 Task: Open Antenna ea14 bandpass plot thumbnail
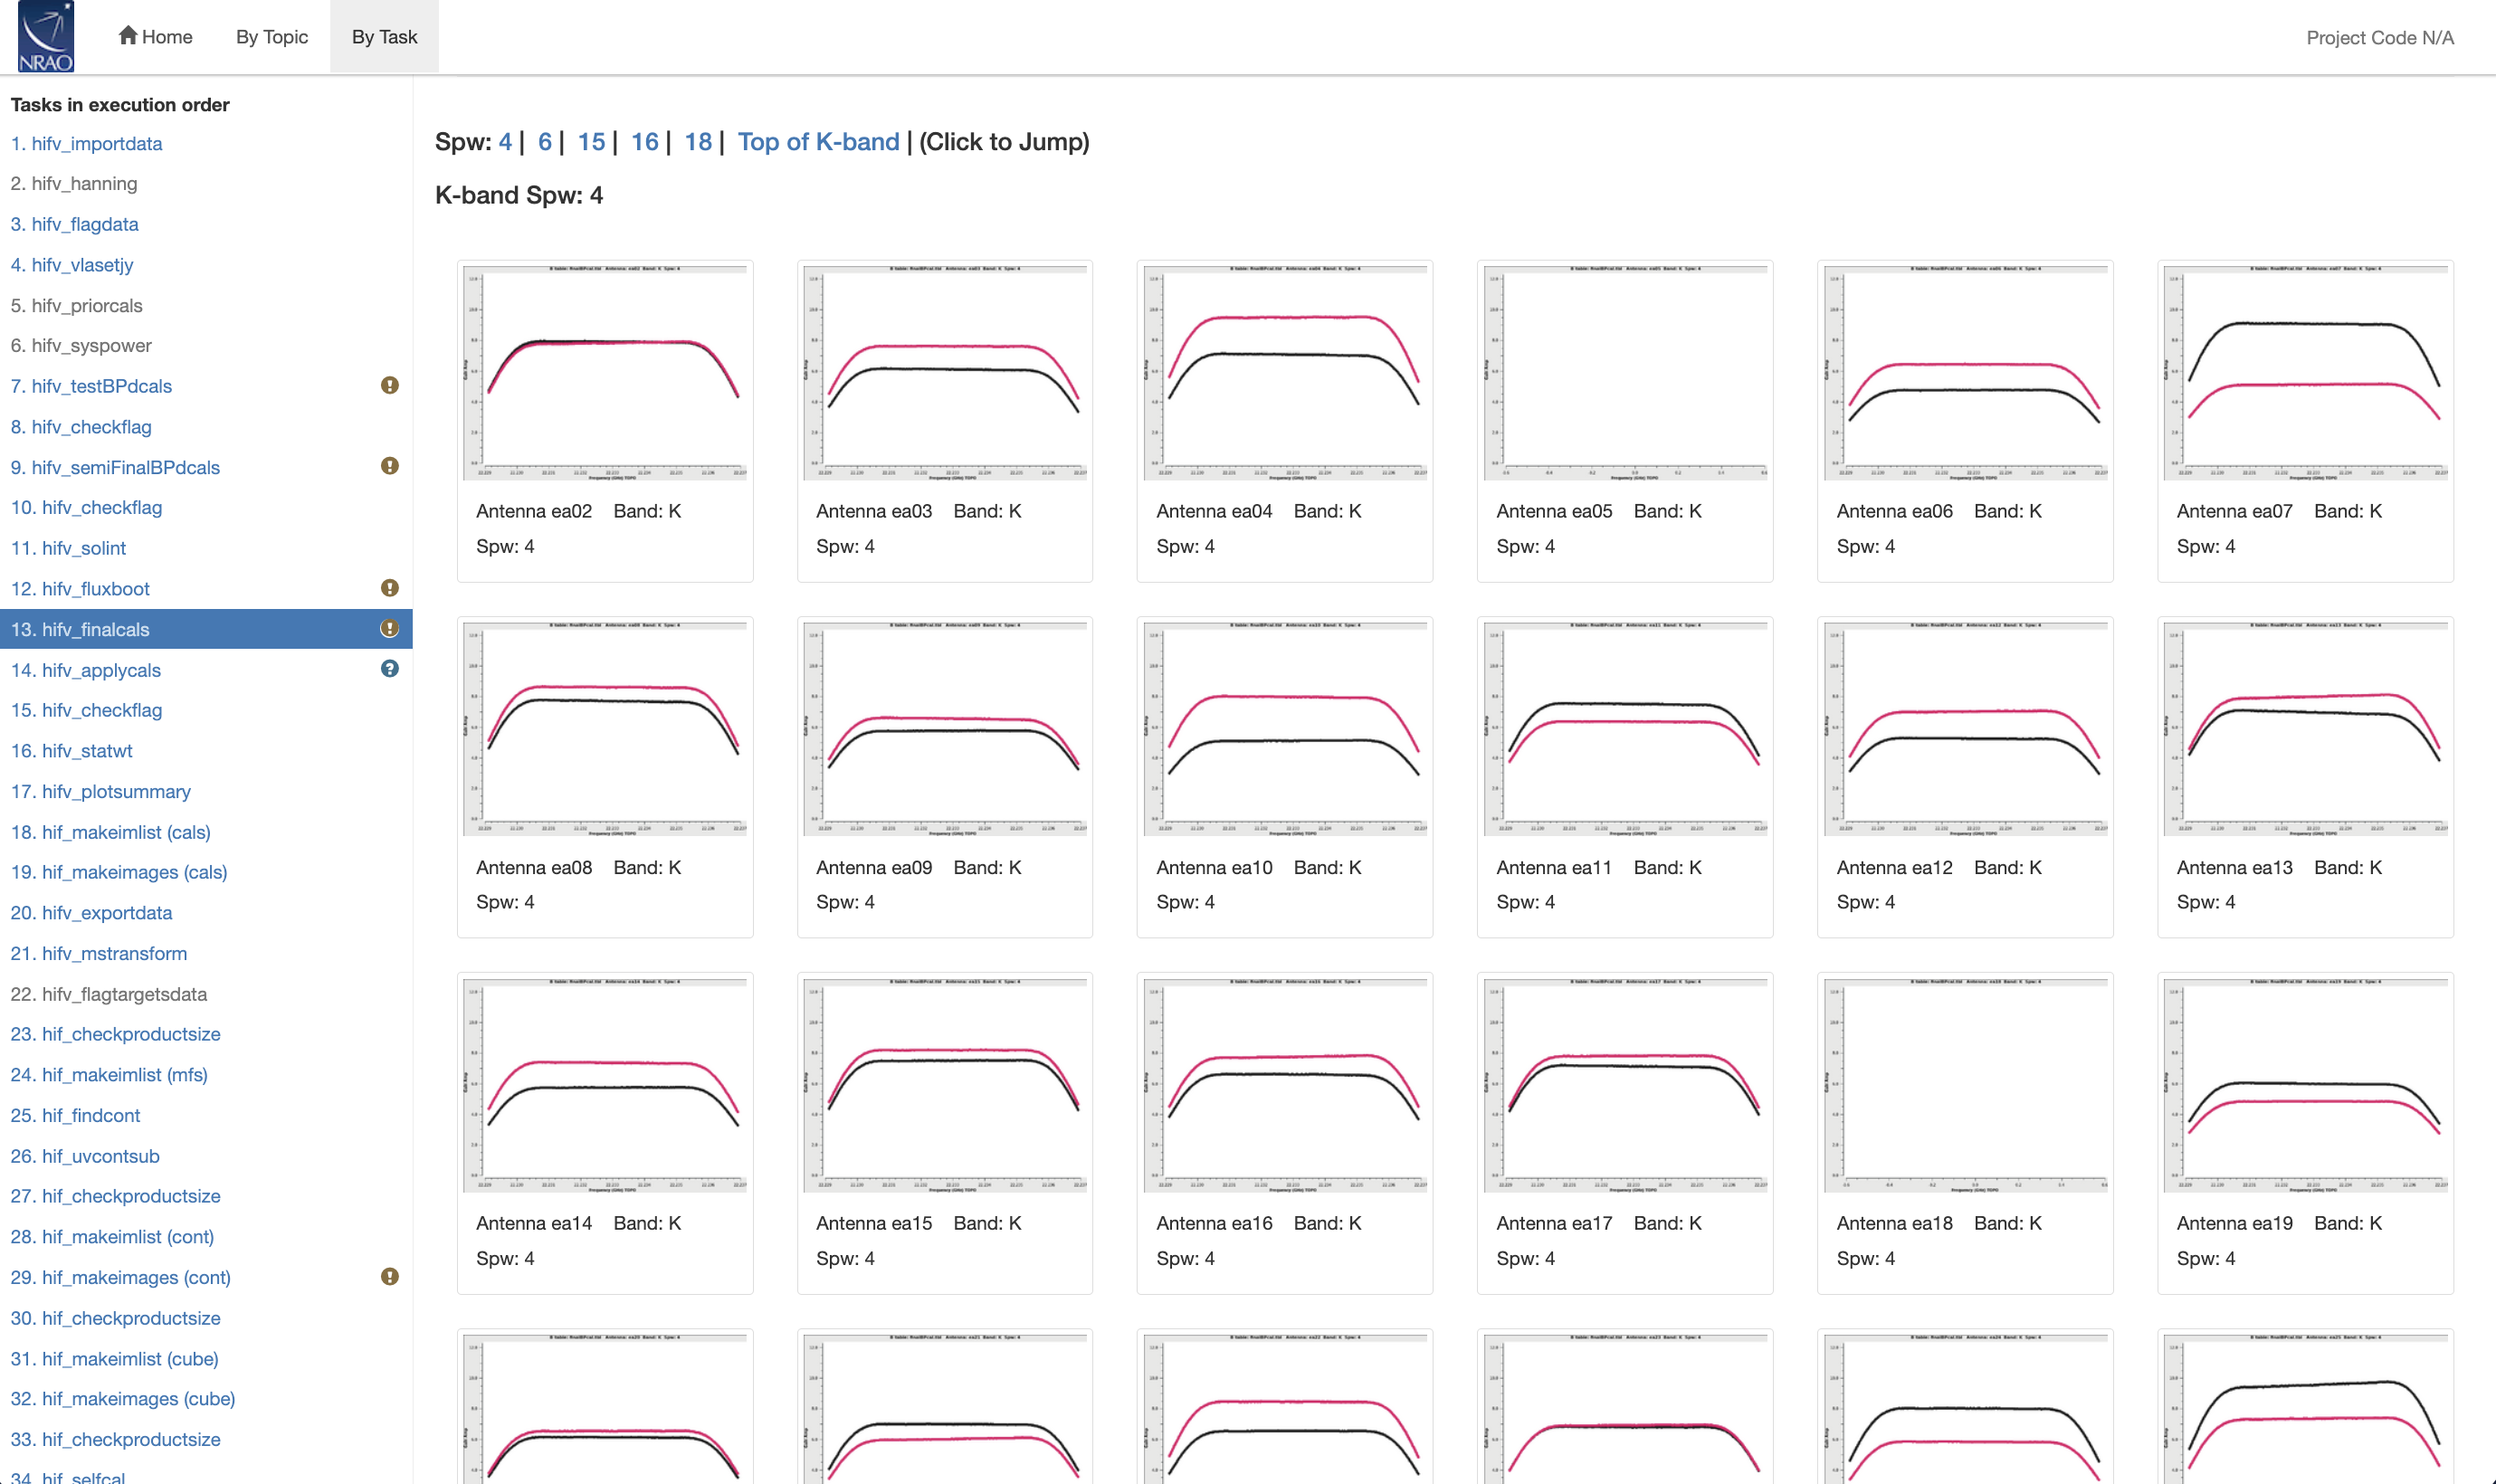[605, 1084]
